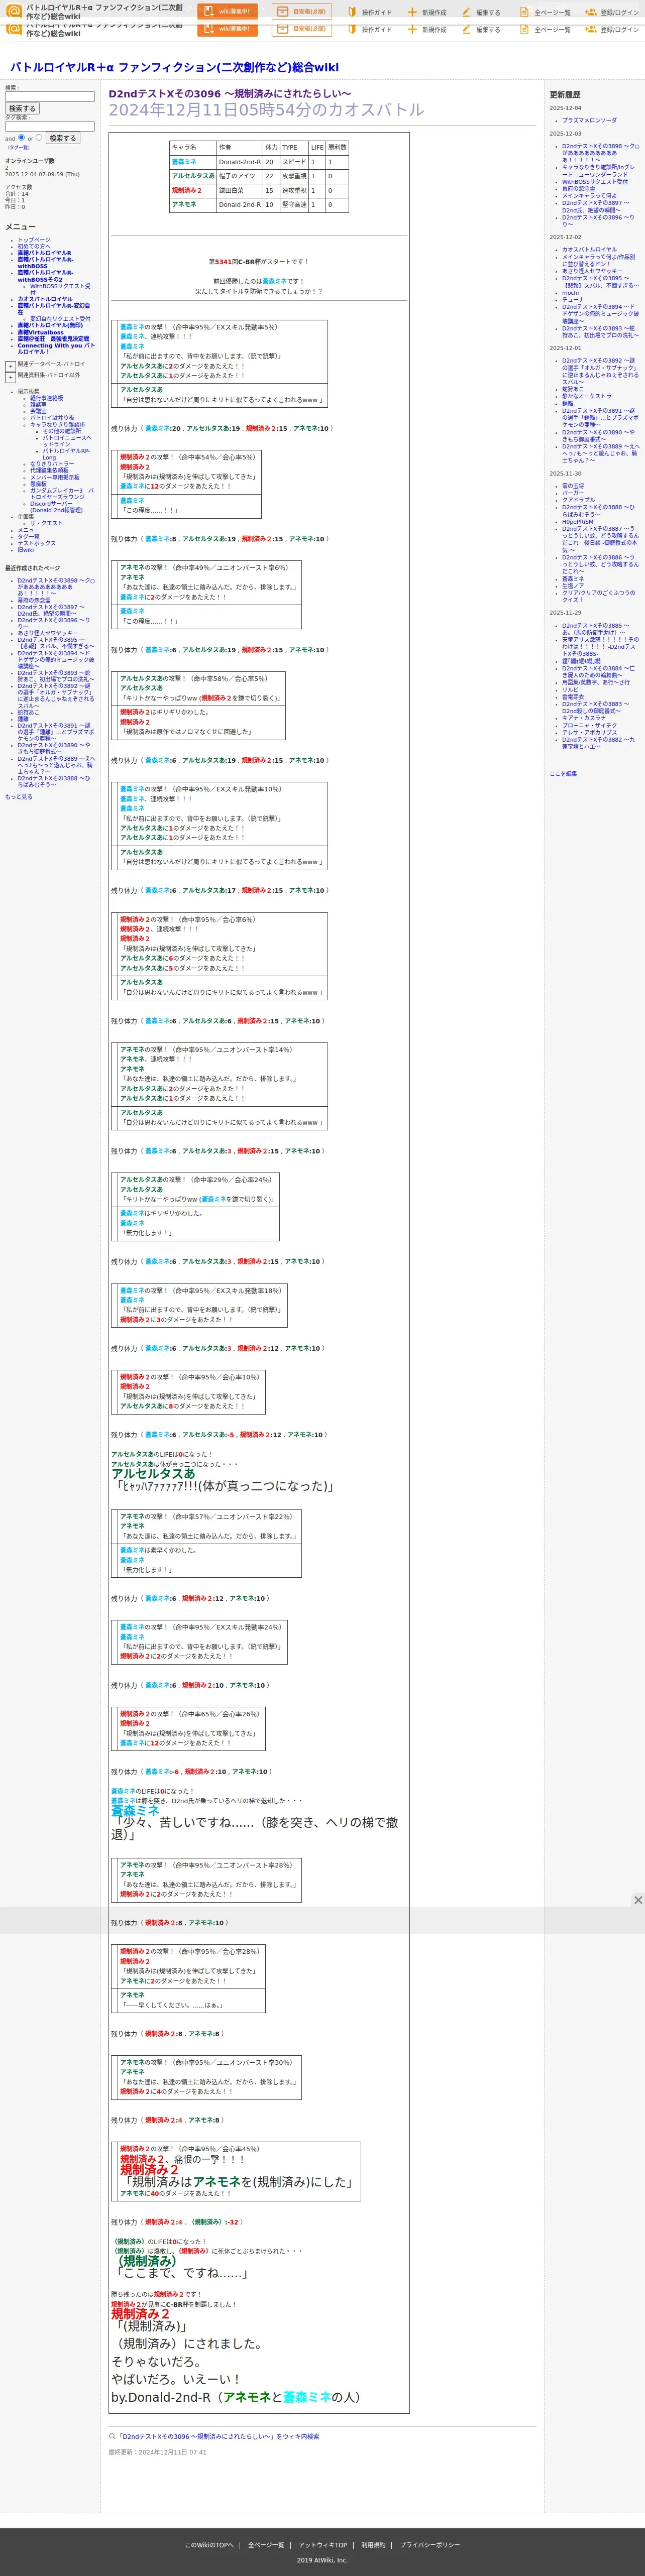The image size is (645, 2576).
Task: Open 静かなオーケストラ in update history
Action: [586, 396]
